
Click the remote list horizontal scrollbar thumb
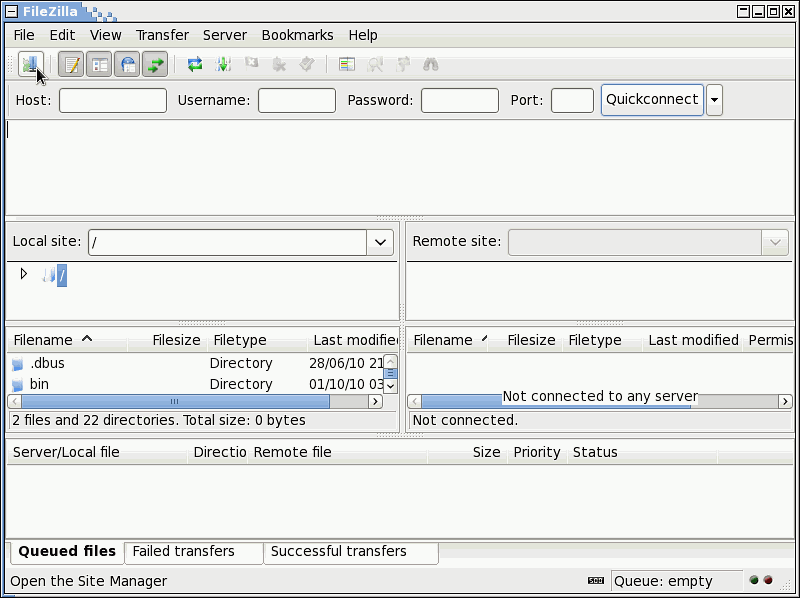[x=556, y=402]
